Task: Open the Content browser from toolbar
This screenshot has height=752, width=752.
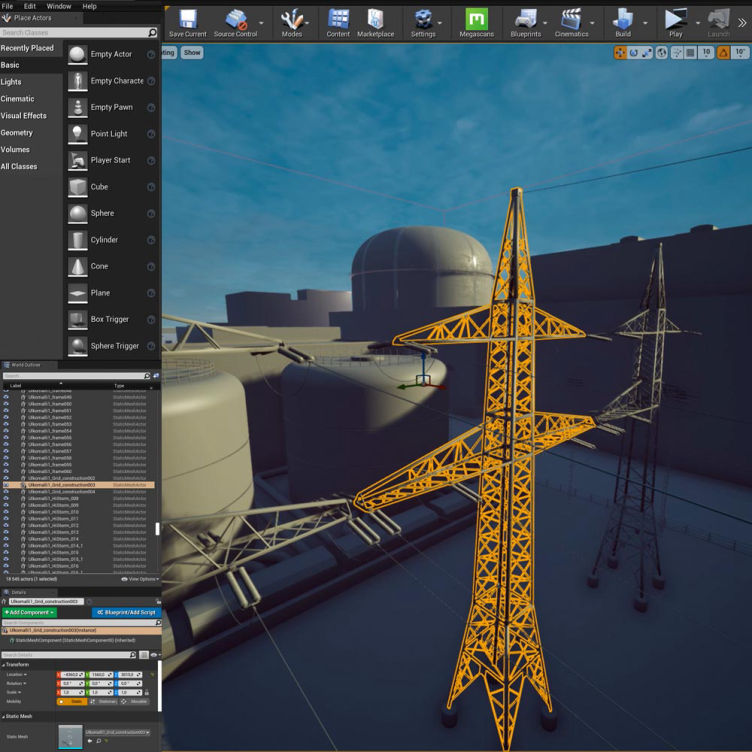Action: pos(338,18)
